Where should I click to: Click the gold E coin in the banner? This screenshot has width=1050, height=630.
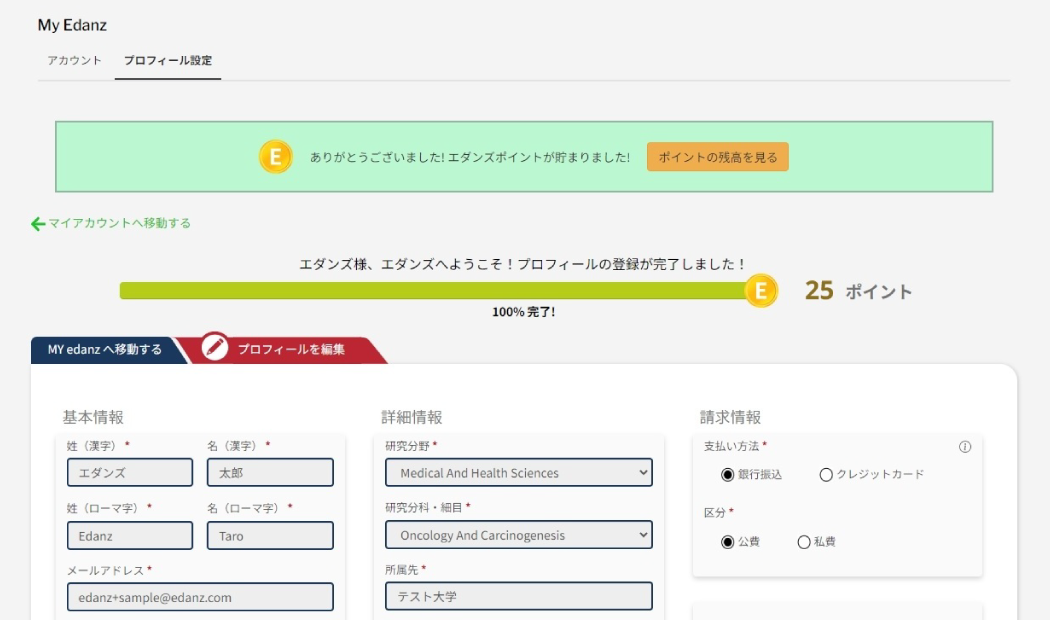click(275, 157)
